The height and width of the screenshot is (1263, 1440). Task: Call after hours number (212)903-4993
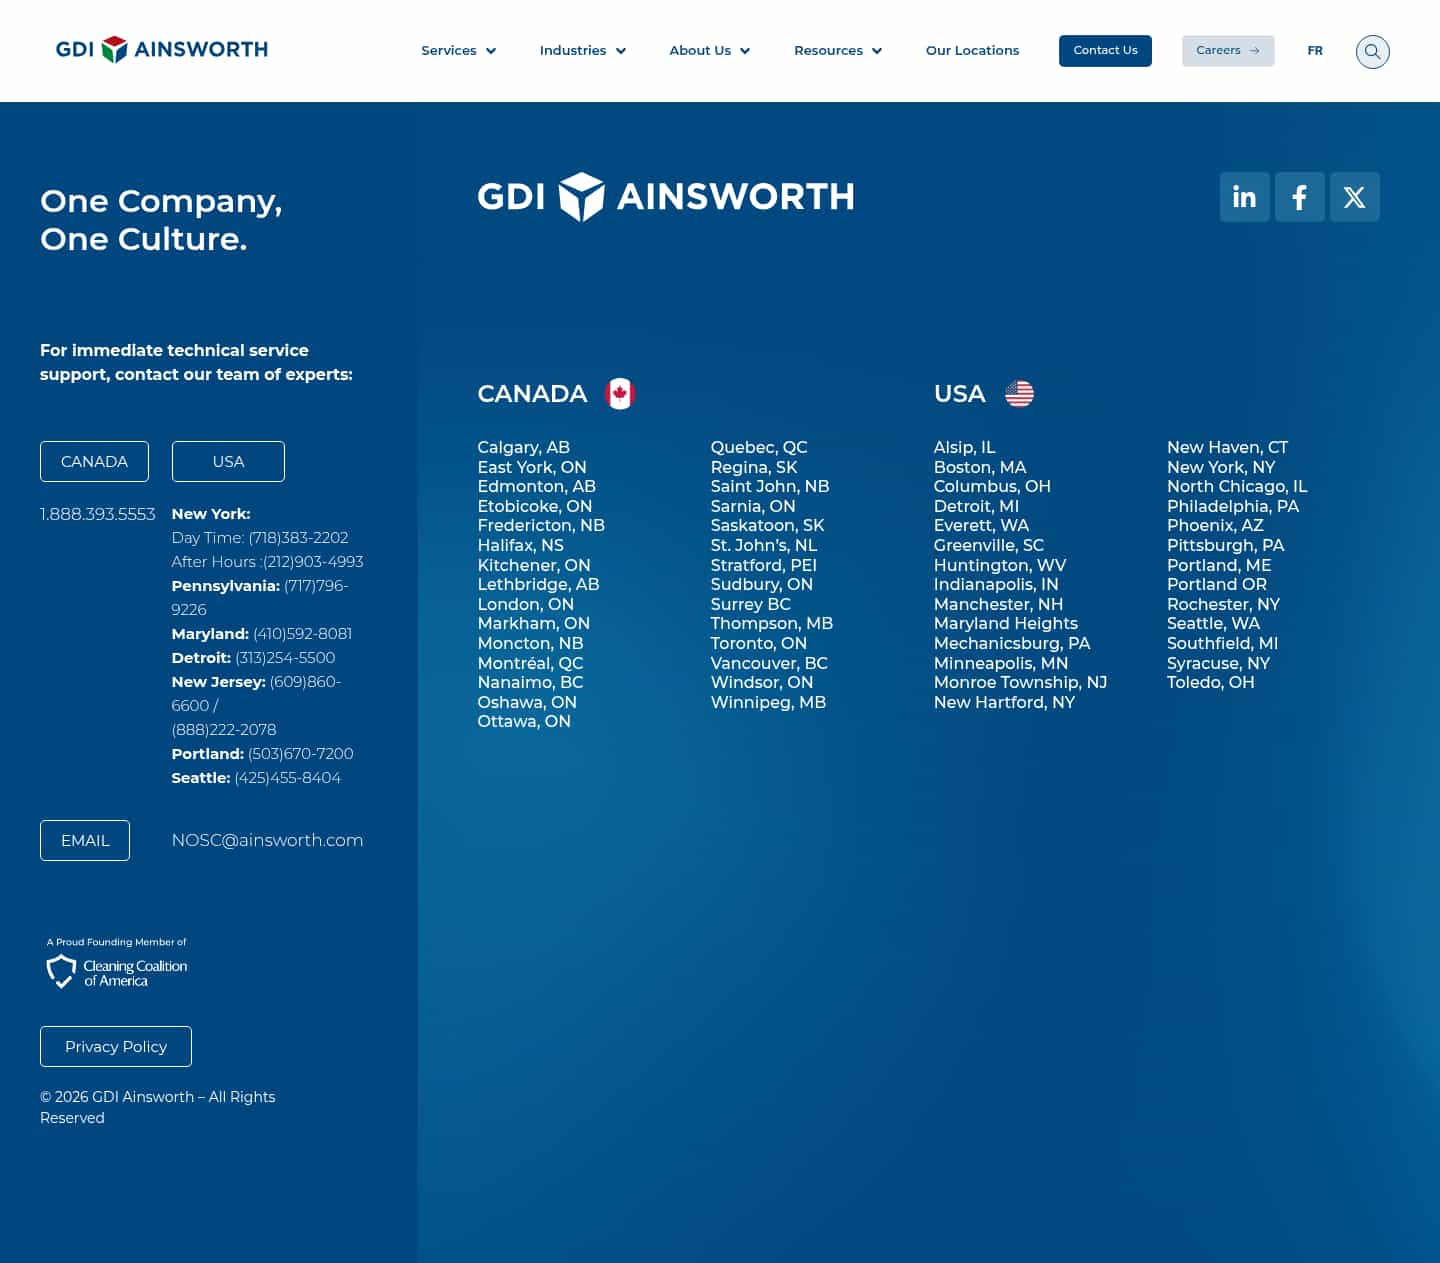coord(313,562)
